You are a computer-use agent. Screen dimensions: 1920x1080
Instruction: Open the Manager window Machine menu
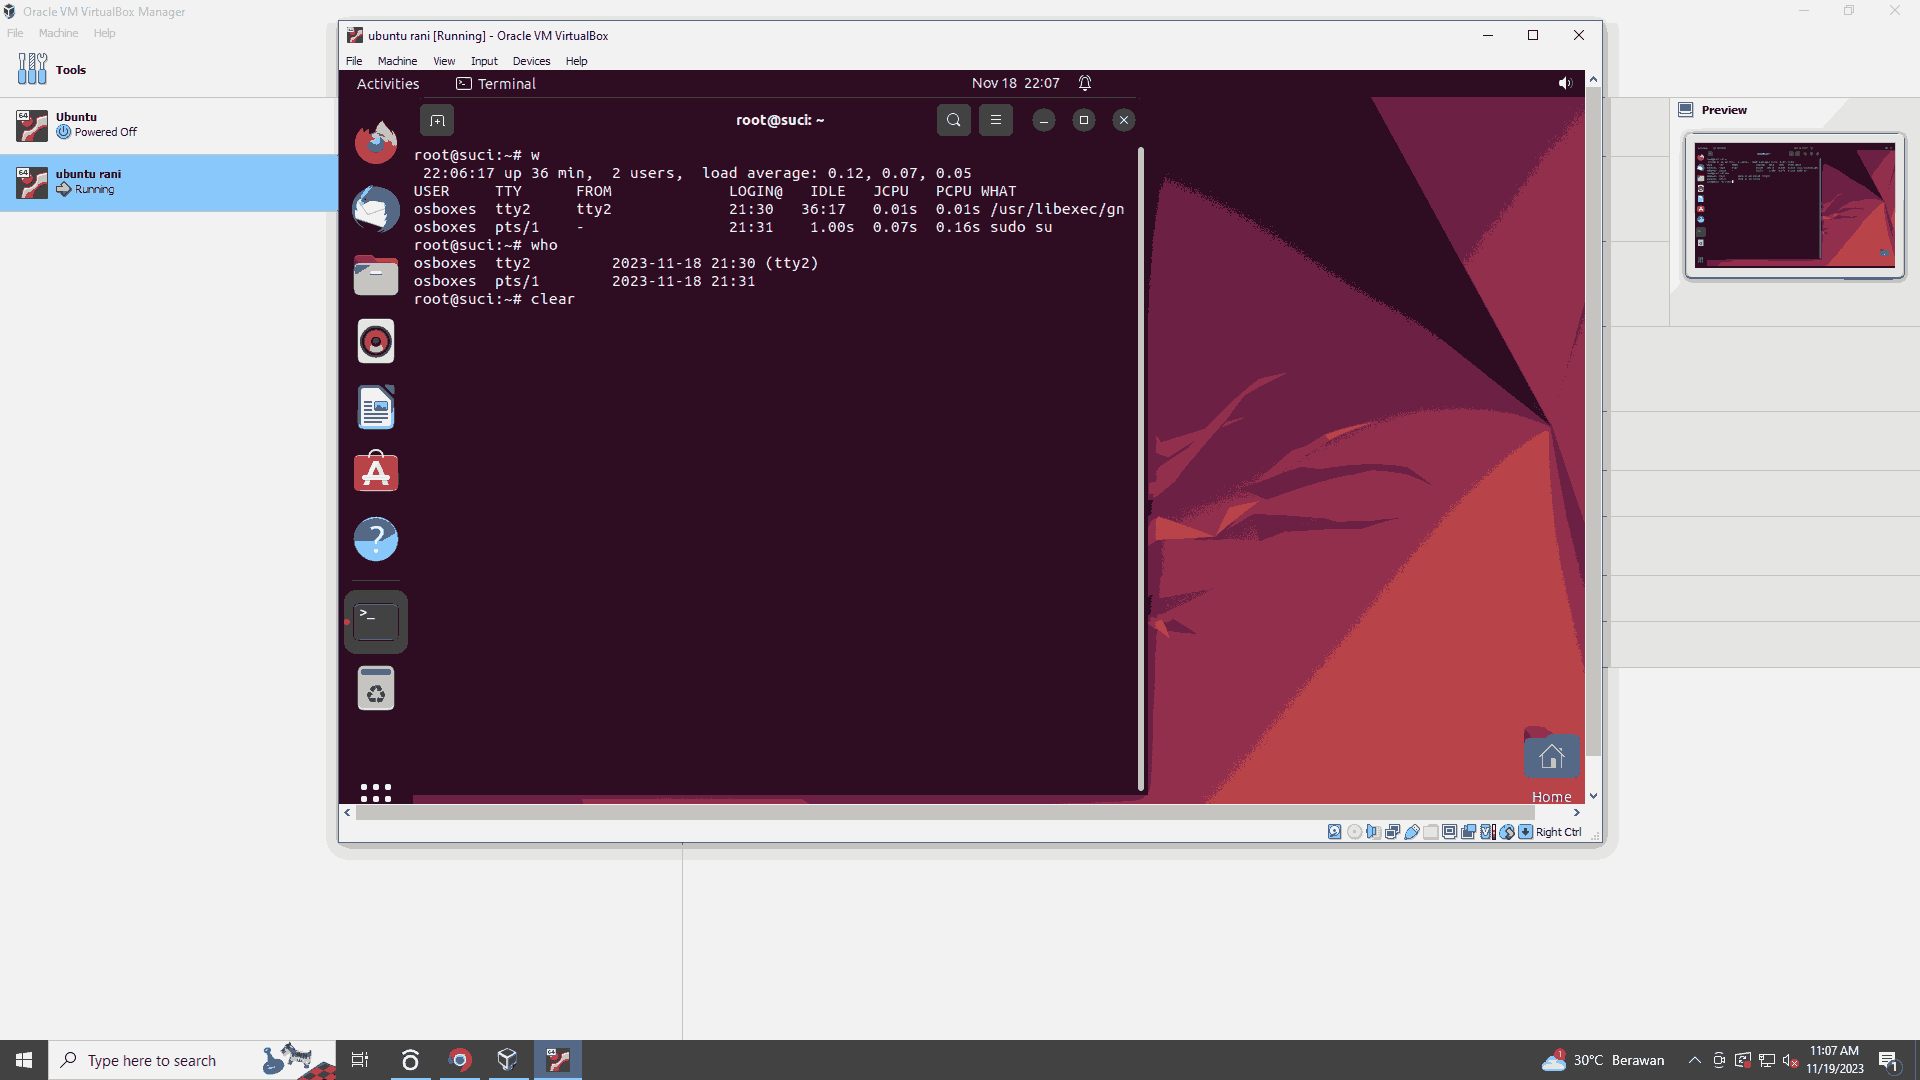point(58,33)
